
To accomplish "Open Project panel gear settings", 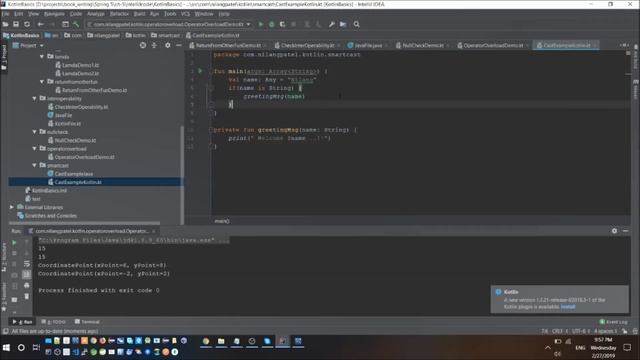I will 168,45.
